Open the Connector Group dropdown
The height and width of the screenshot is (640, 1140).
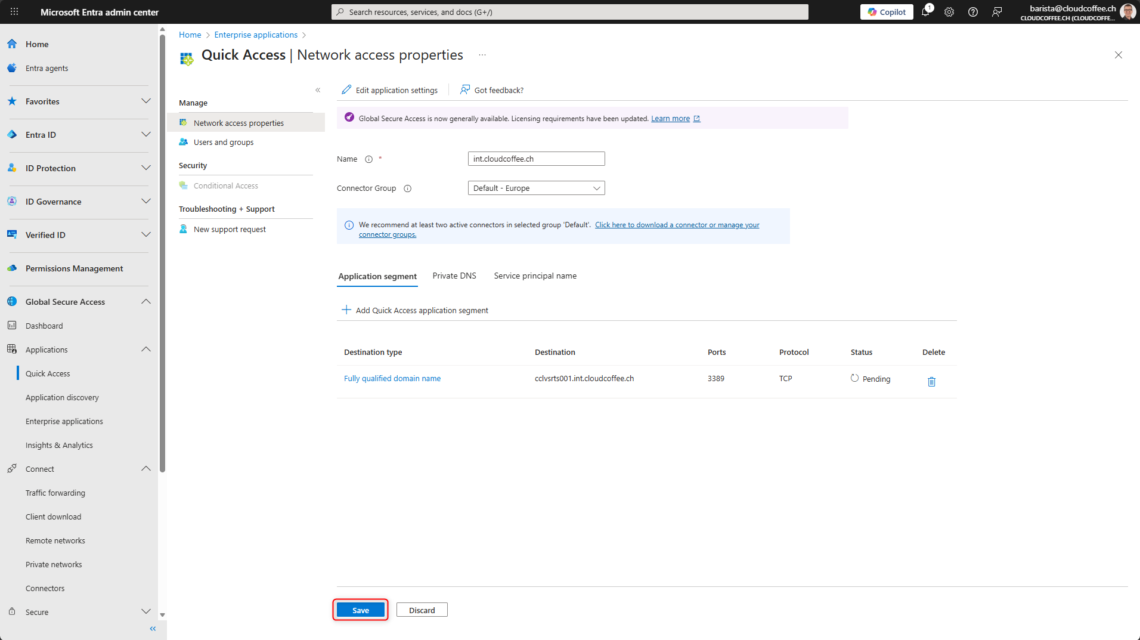(x=537, y=188)
